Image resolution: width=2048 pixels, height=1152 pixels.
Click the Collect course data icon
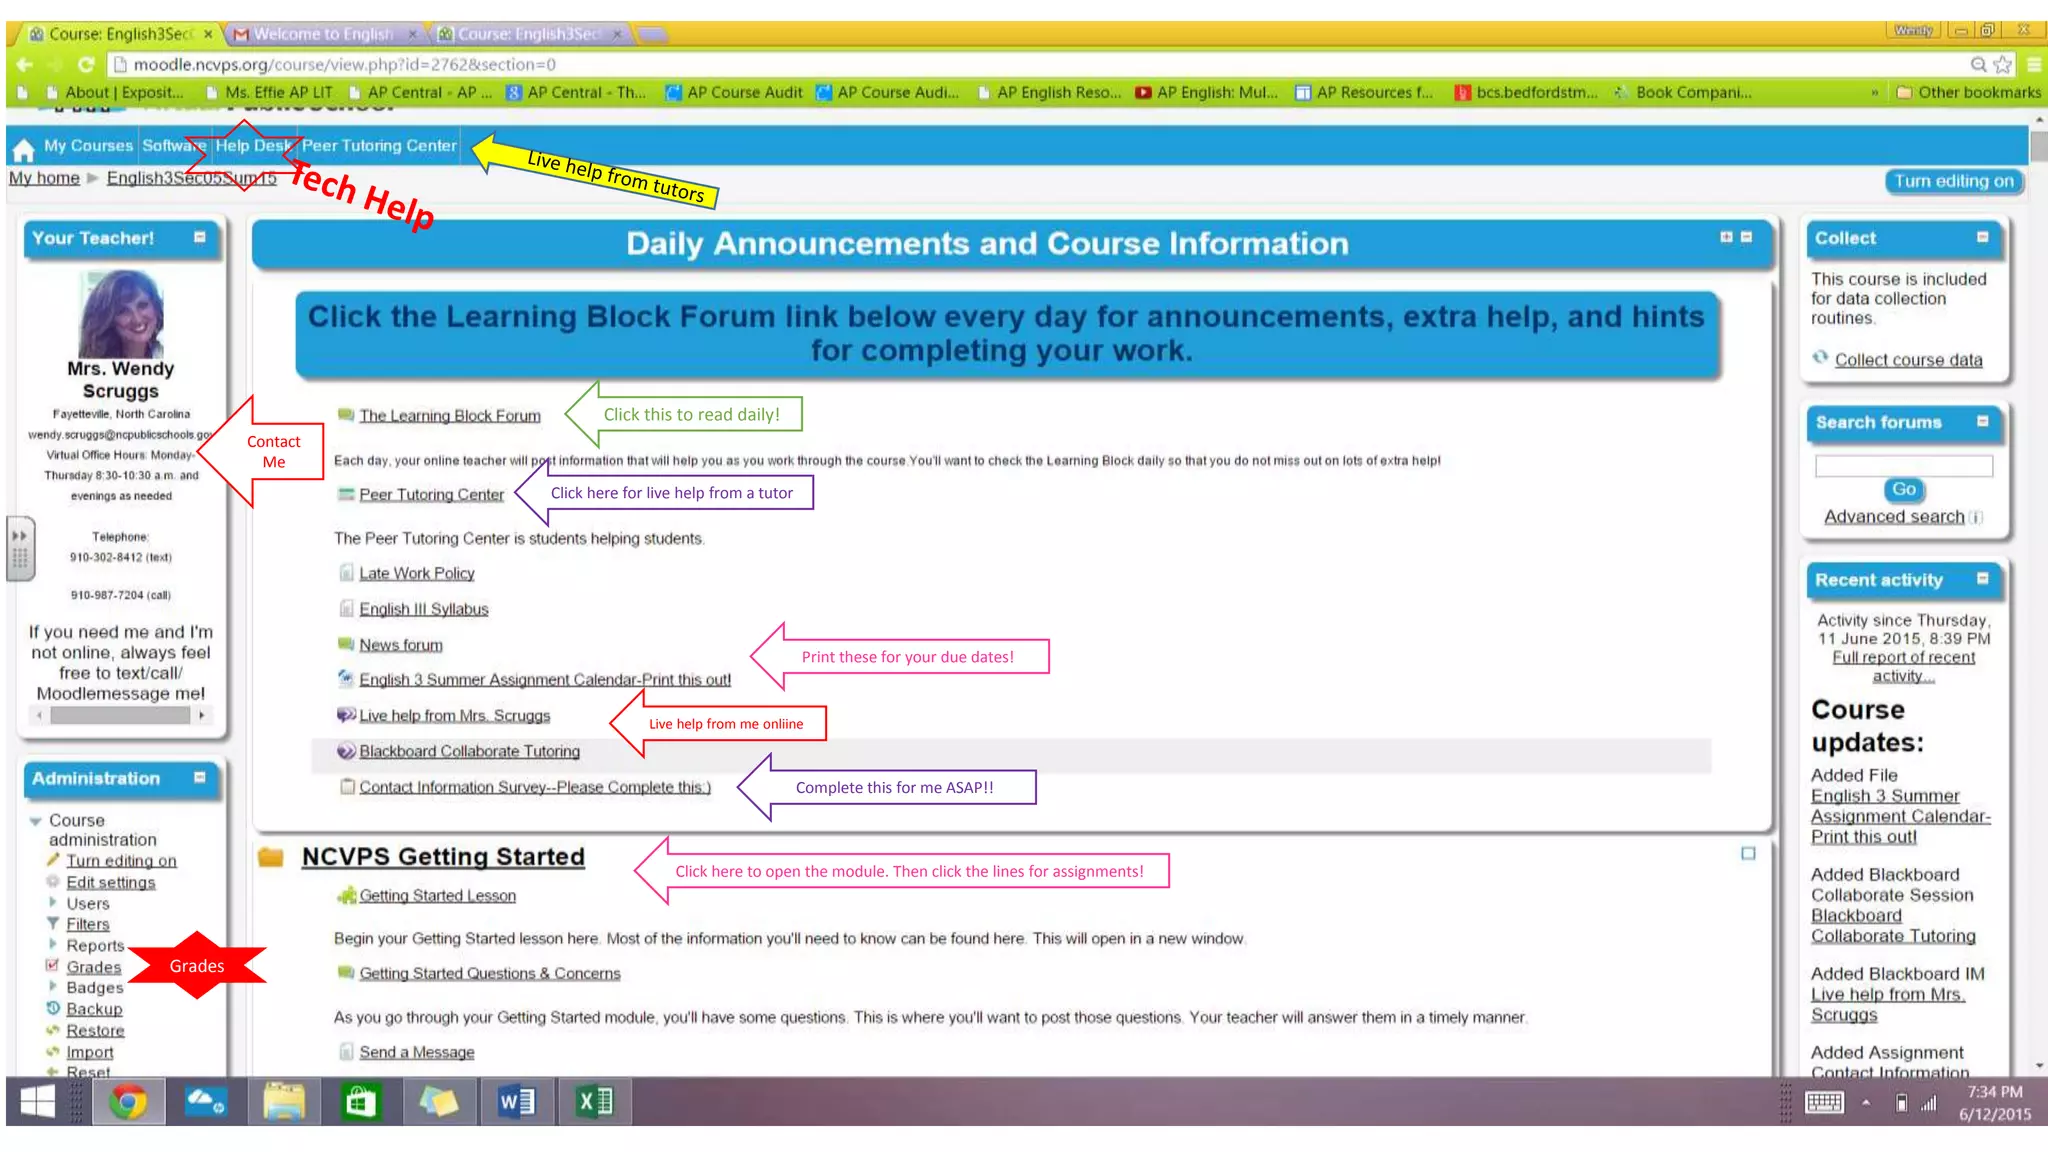[x=1820, y=358]
